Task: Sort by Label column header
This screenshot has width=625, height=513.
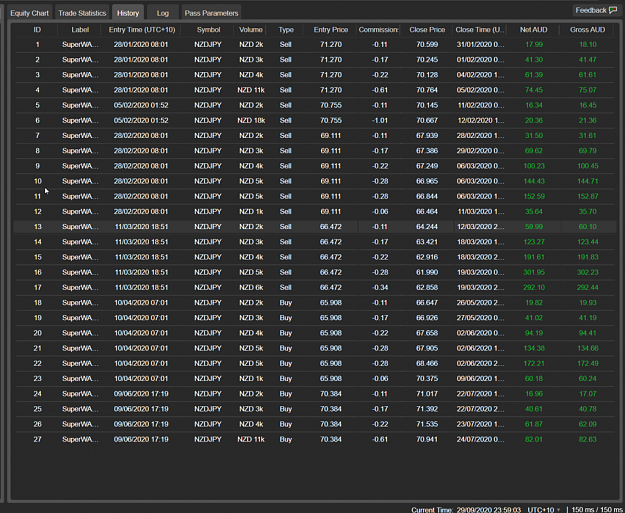Action: [80, 29]
